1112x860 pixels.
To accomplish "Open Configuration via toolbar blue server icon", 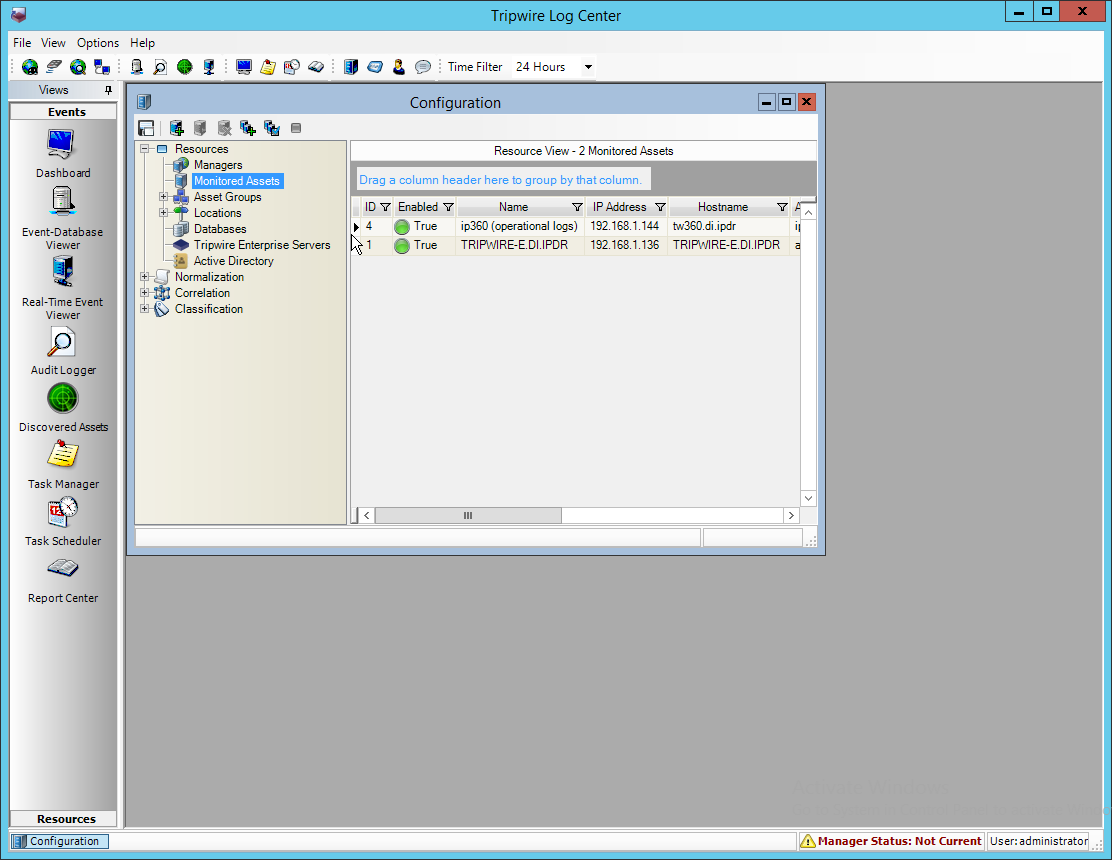I will click(351, 67).
